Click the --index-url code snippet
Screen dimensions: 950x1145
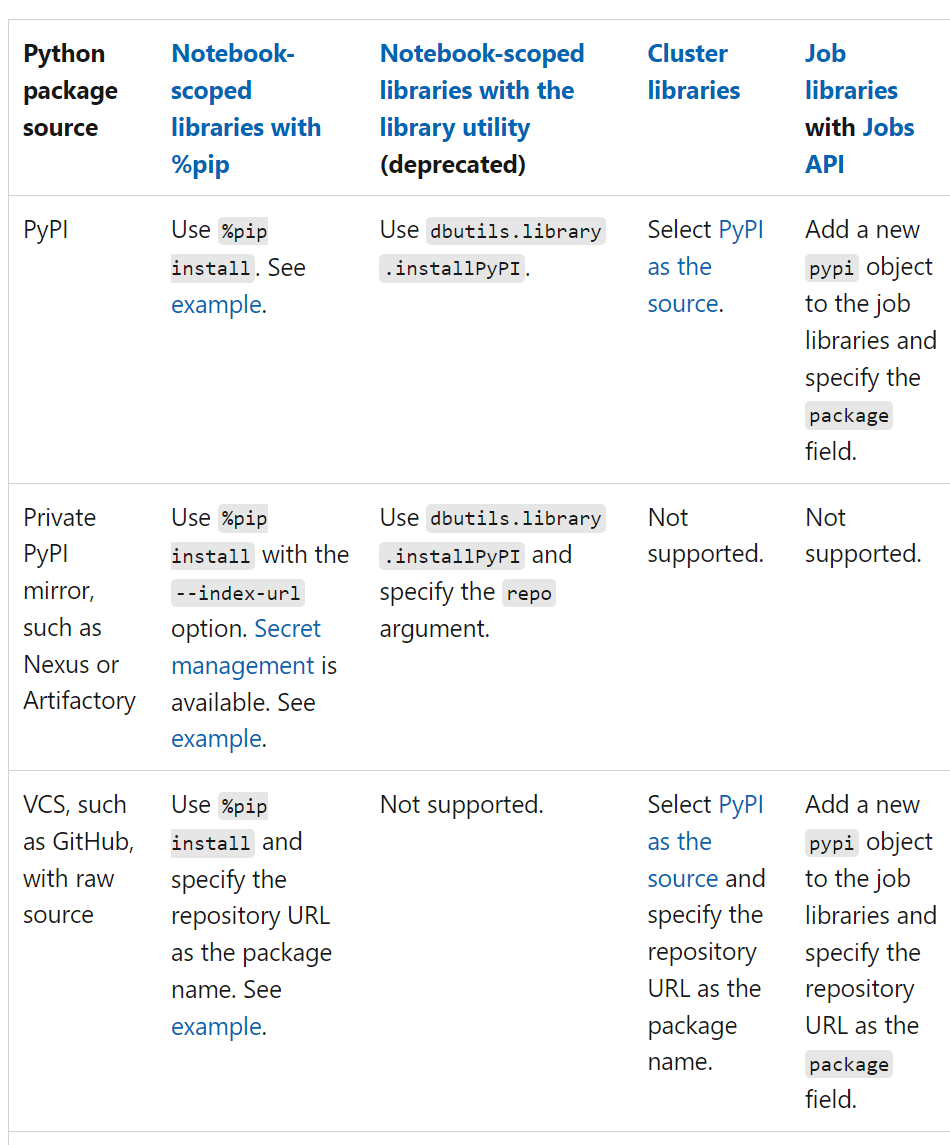pos(238,593)
